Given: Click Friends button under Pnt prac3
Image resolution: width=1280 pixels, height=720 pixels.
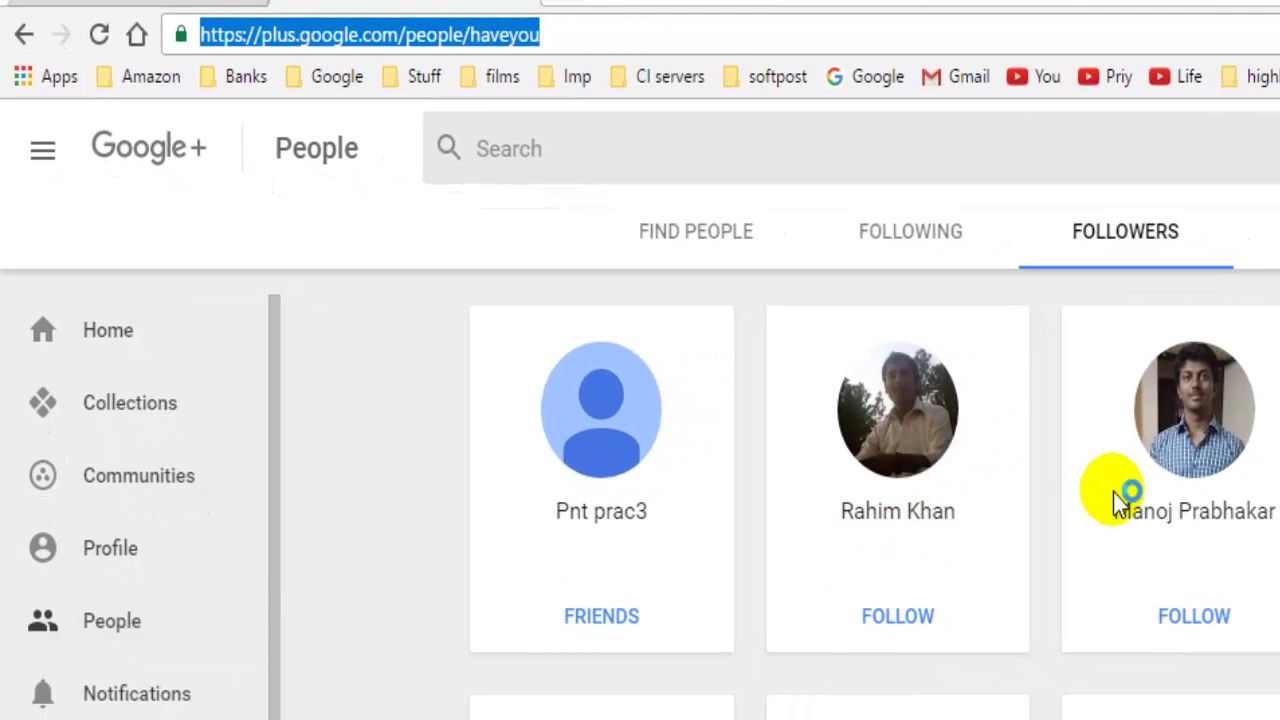Looking at the screenshot, I should click(601, 616).
